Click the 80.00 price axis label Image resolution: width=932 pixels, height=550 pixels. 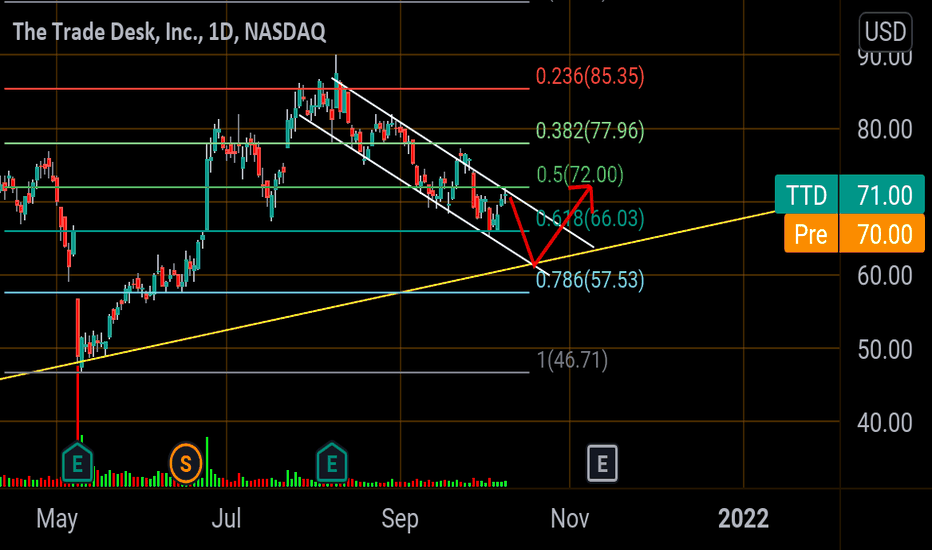pyautogui.click(x=884, y=129)
